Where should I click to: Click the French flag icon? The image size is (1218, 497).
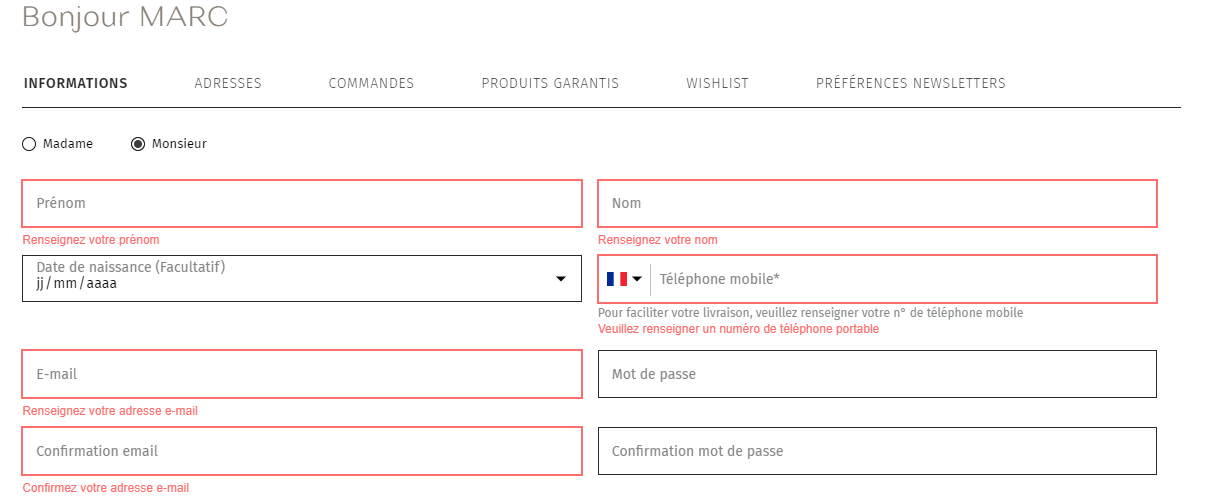(616, 279)
